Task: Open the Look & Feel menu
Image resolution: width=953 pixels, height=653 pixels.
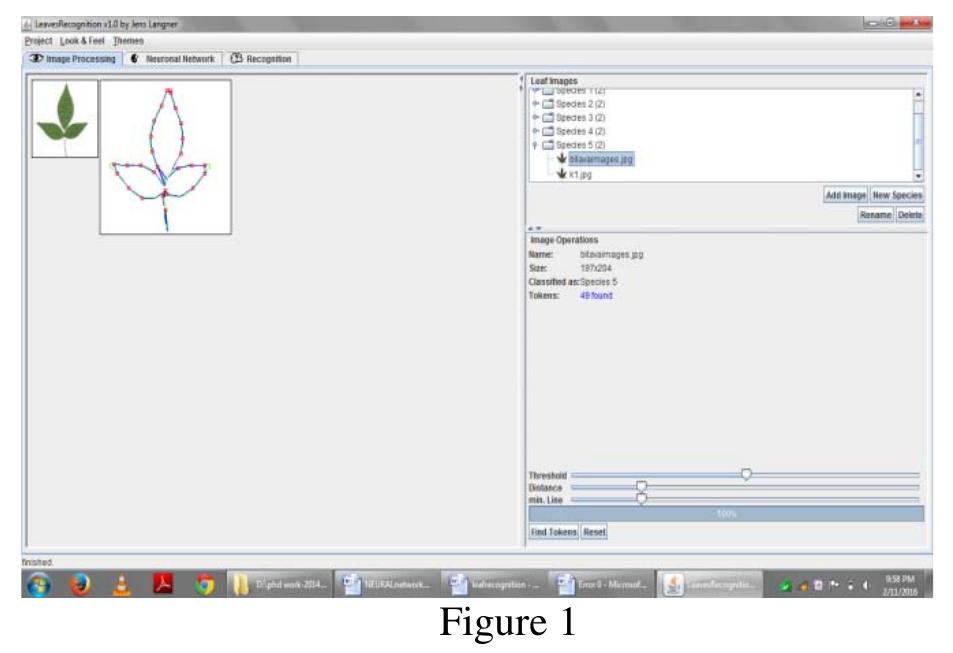Action: [x=83, y=41]
